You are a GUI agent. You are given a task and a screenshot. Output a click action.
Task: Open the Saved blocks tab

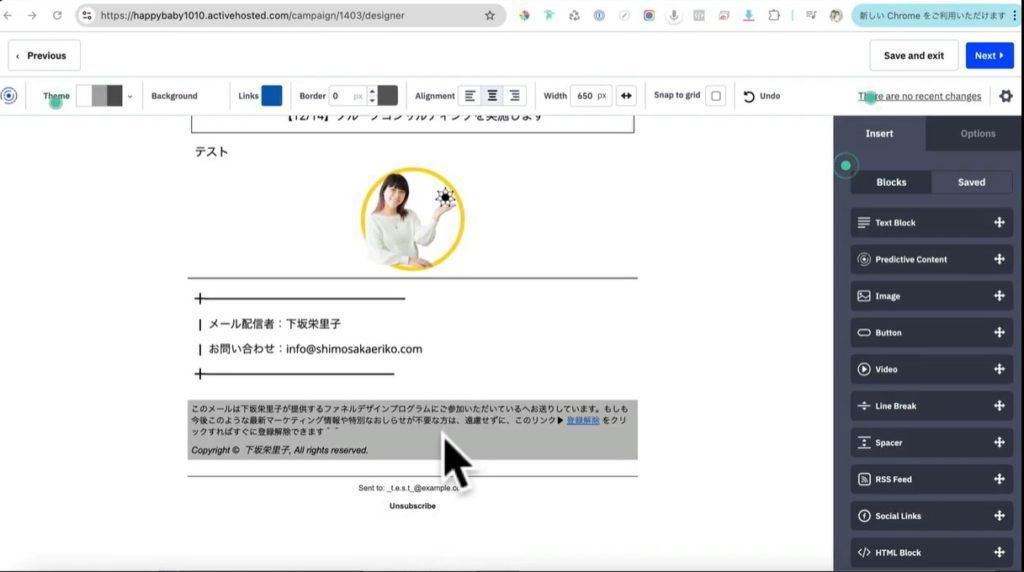click(971, 182)
